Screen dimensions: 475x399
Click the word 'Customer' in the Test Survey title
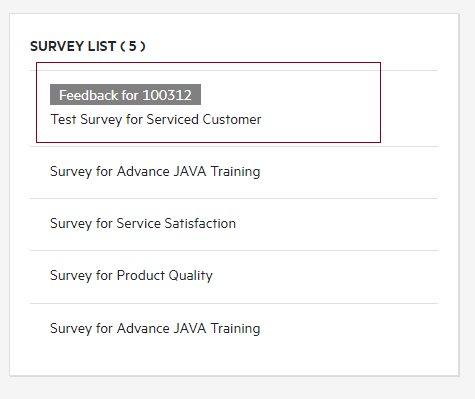(x=232, y=120)
